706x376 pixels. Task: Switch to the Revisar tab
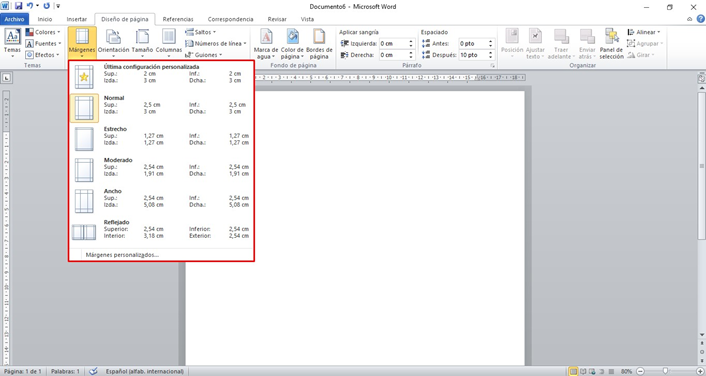pos(277,19)
